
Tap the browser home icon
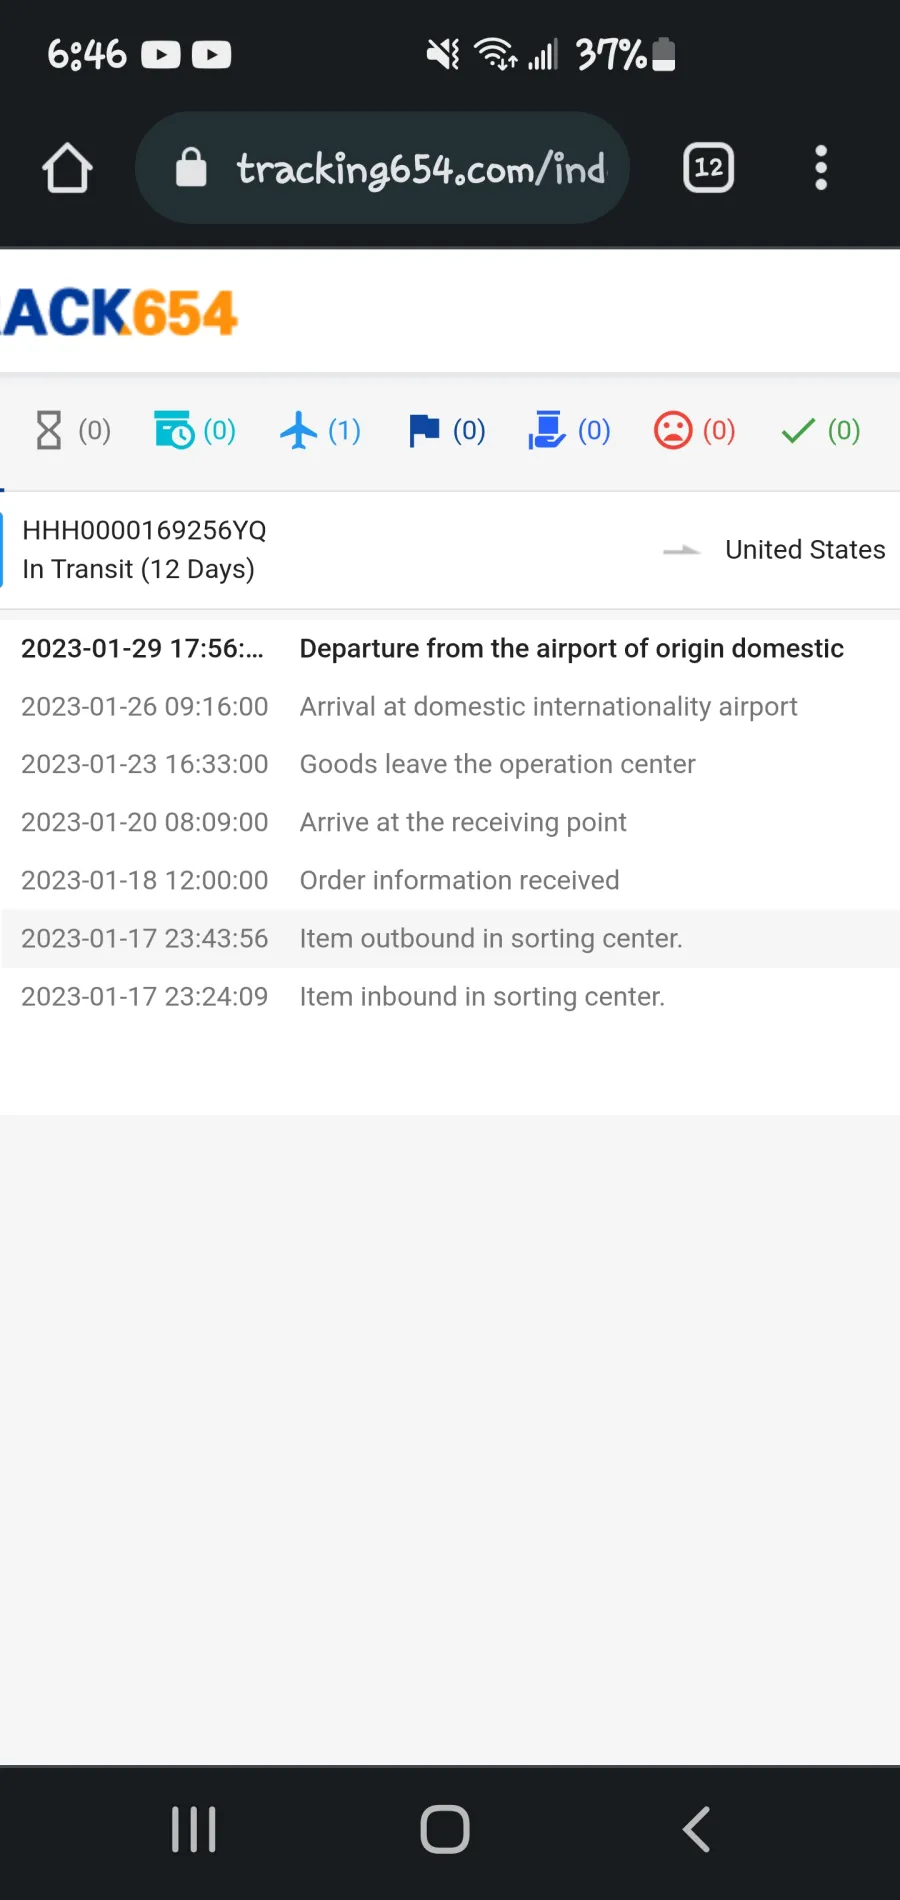pyautogui.click(x=68, y=168)
